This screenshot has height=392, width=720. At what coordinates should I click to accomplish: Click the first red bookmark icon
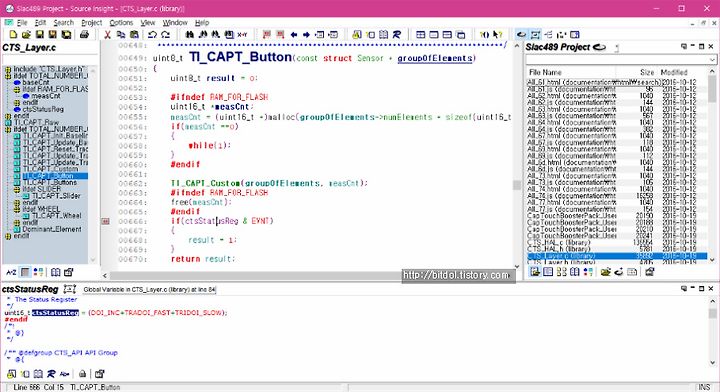click(267, 34)
